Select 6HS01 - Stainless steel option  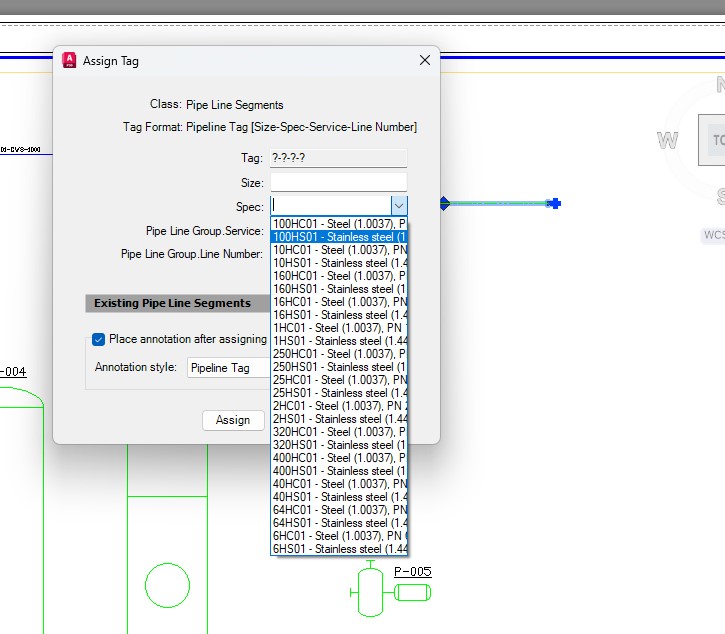pos(339,549)
